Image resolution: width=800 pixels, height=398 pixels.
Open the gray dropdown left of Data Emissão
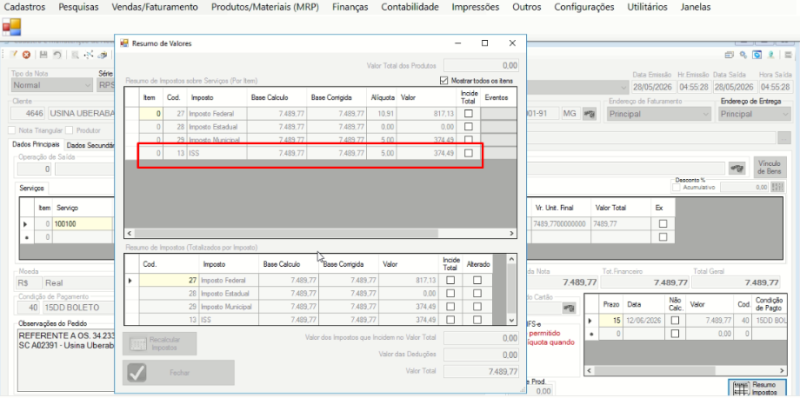pos(578,87)
